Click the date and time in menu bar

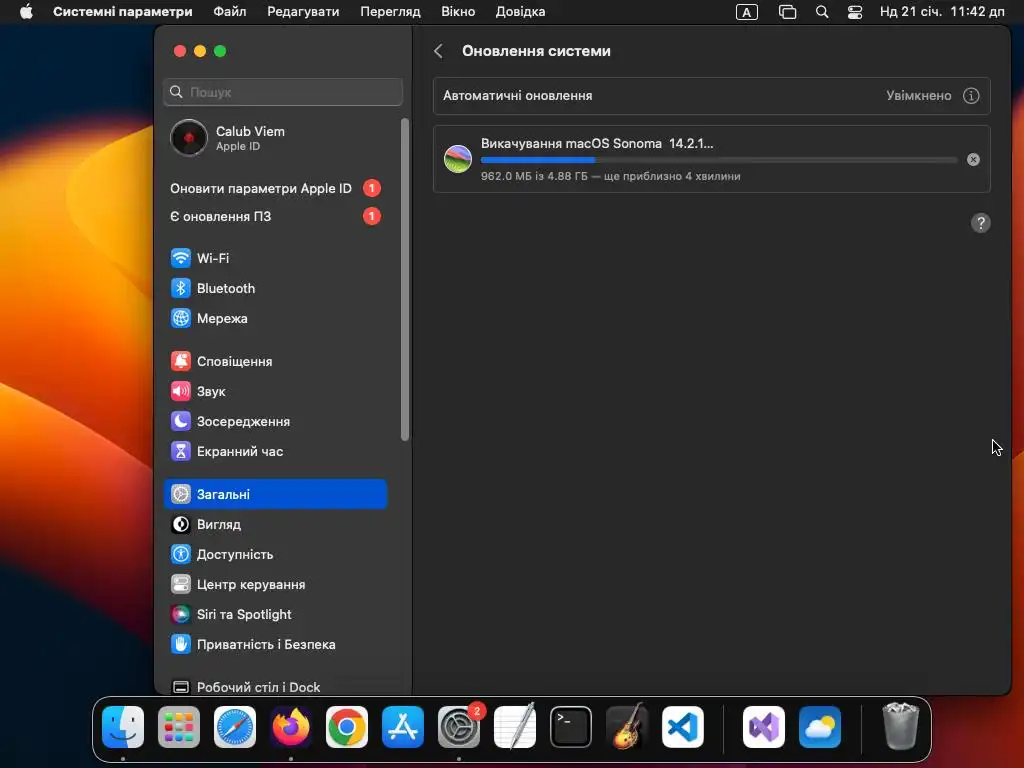[942, 12]
